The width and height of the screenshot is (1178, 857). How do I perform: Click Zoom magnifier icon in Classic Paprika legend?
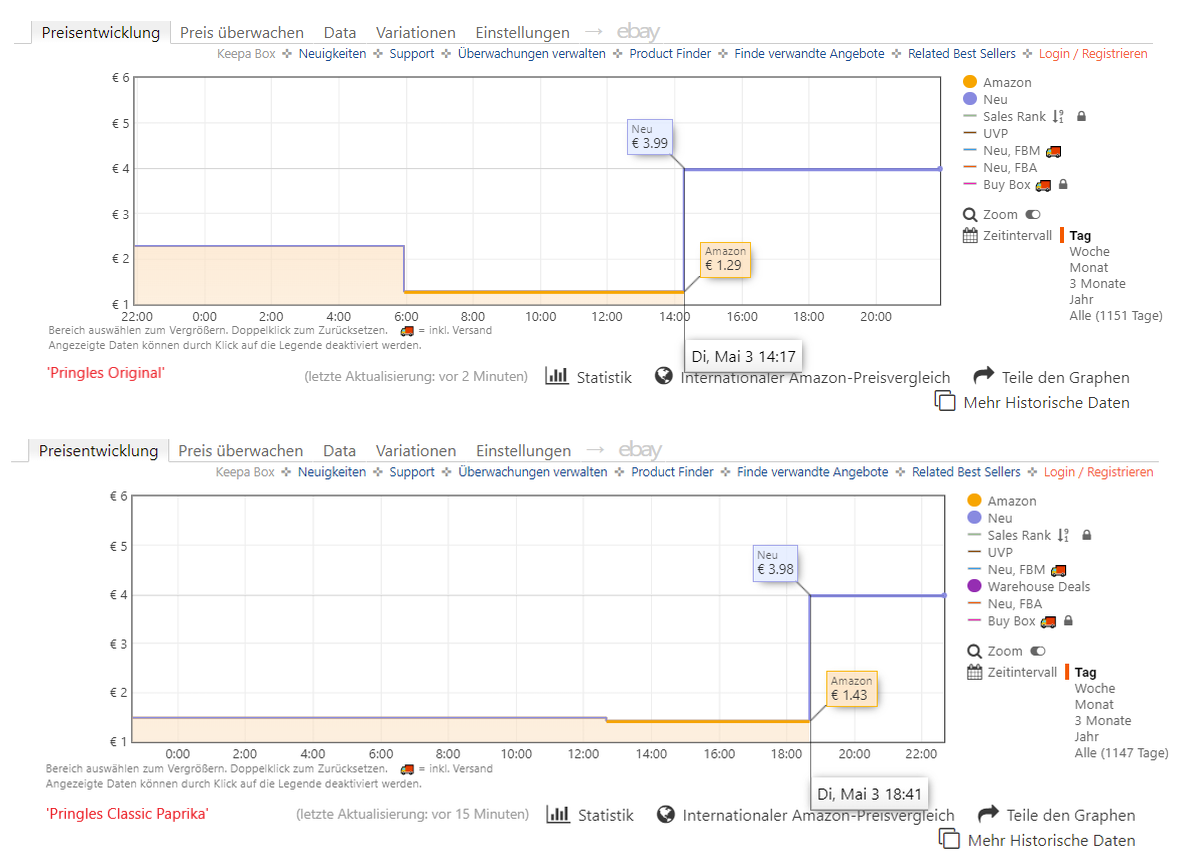[974, 651]
